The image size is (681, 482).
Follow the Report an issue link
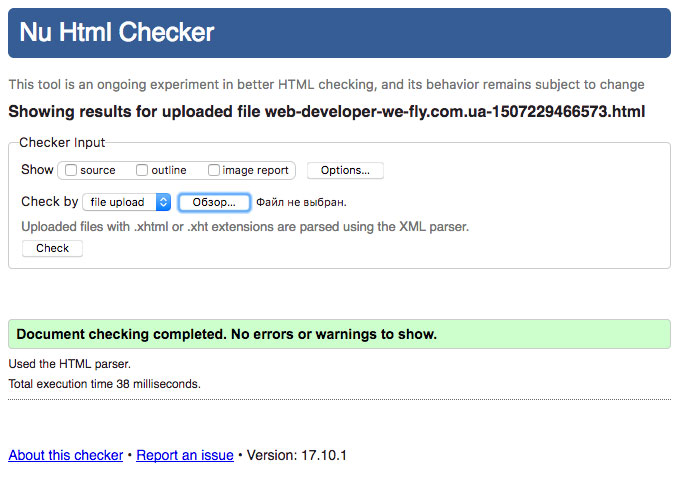185,455
